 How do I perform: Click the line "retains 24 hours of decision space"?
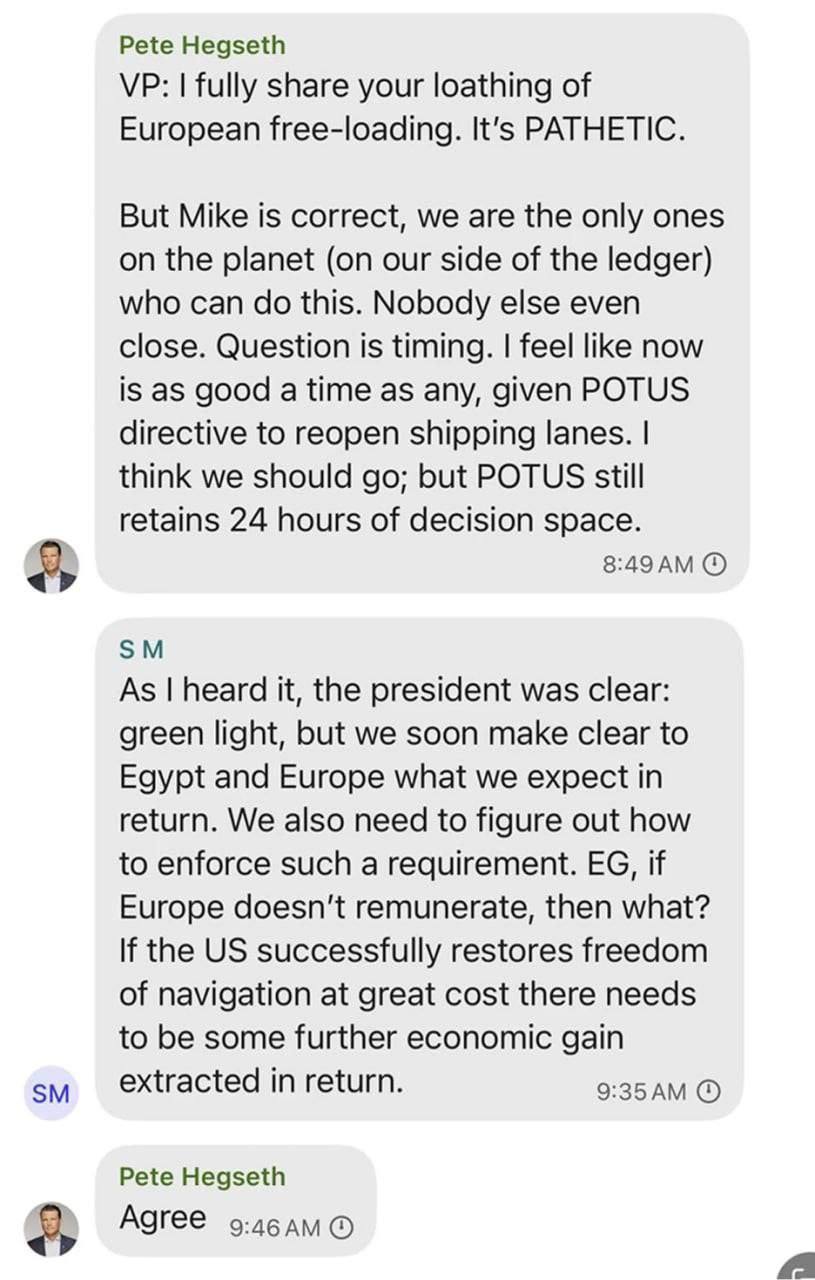pyautogui.click(x=379, y=520)
